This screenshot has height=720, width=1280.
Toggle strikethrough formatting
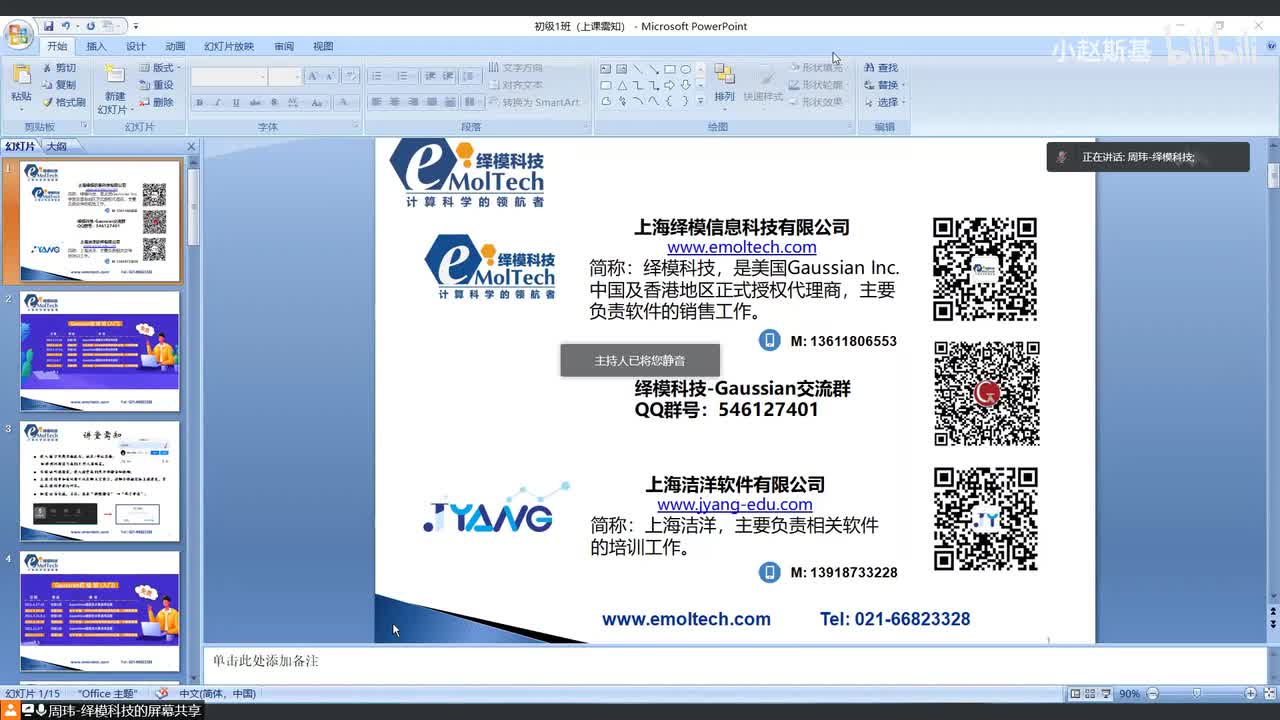click(254, 103)
